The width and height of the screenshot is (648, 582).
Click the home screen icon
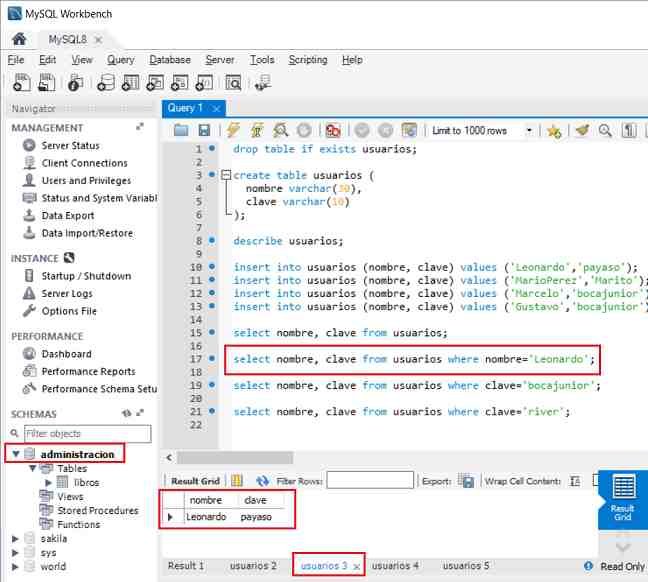18,39
